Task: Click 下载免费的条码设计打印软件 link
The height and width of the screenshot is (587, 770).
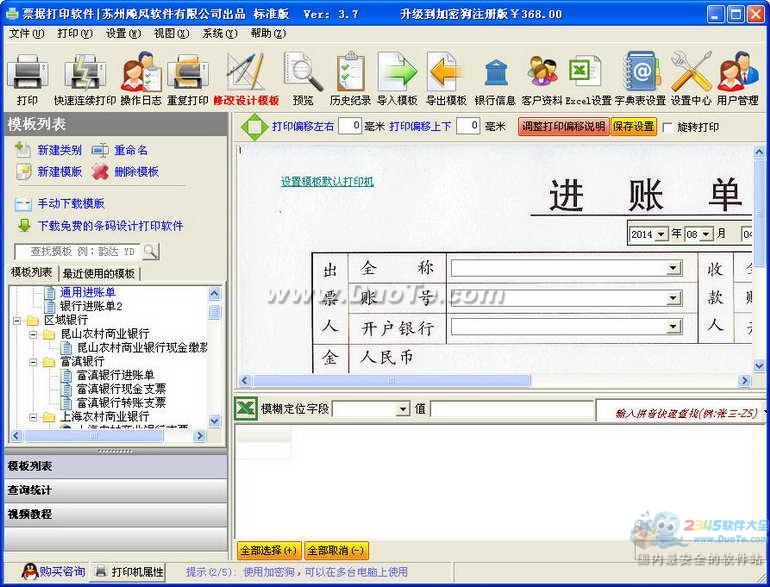Action: 110,225
